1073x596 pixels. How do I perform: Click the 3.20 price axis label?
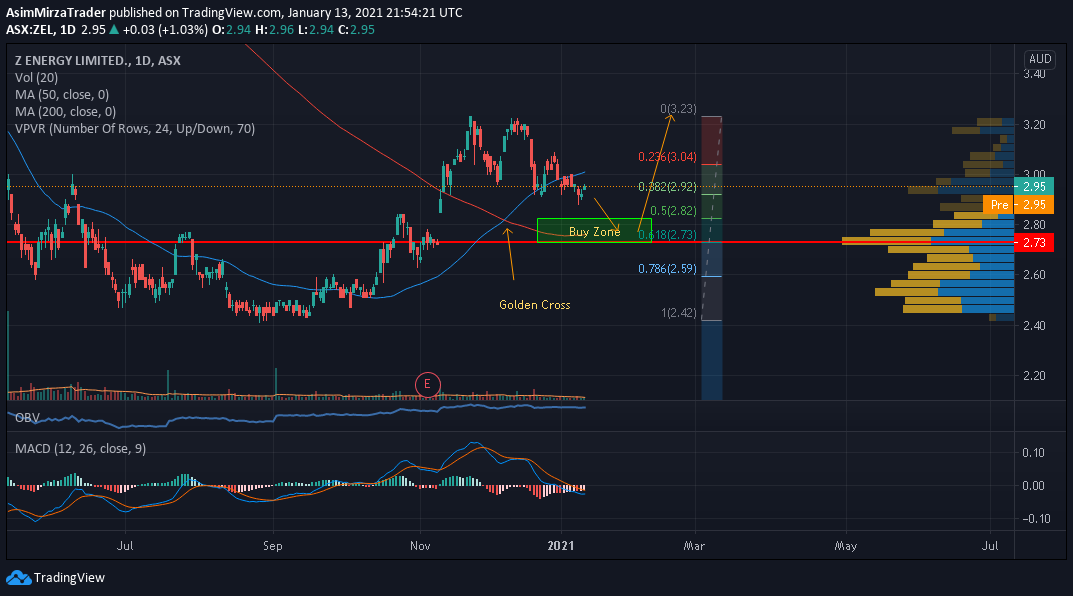click(x=1034, y=125)
